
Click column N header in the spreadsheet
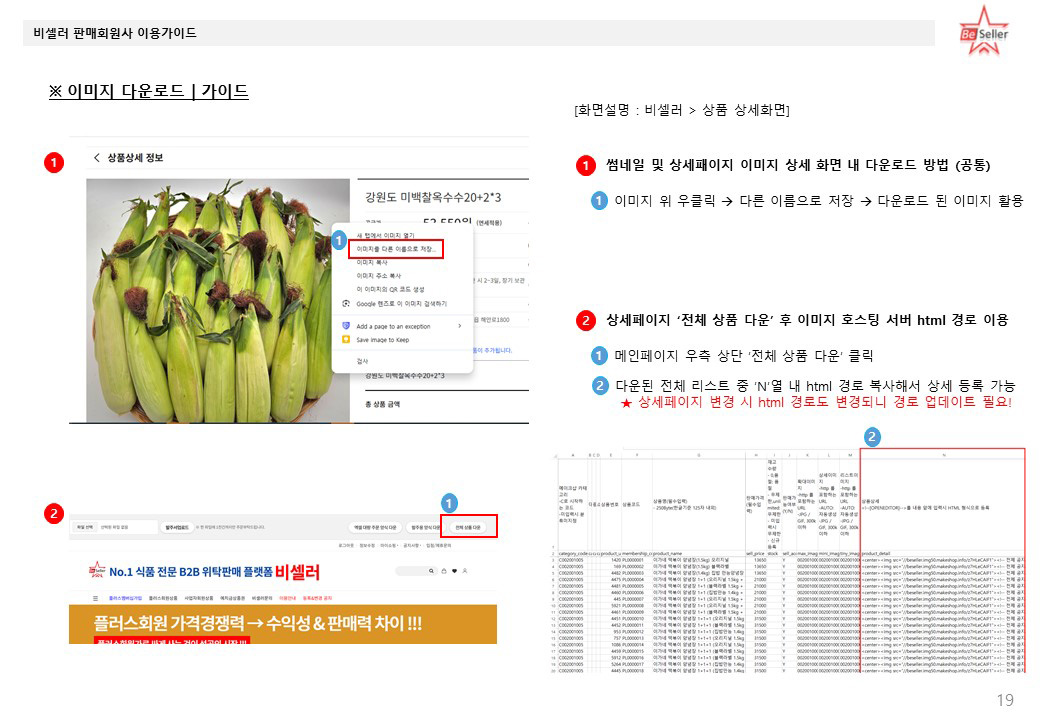point(943,455)
